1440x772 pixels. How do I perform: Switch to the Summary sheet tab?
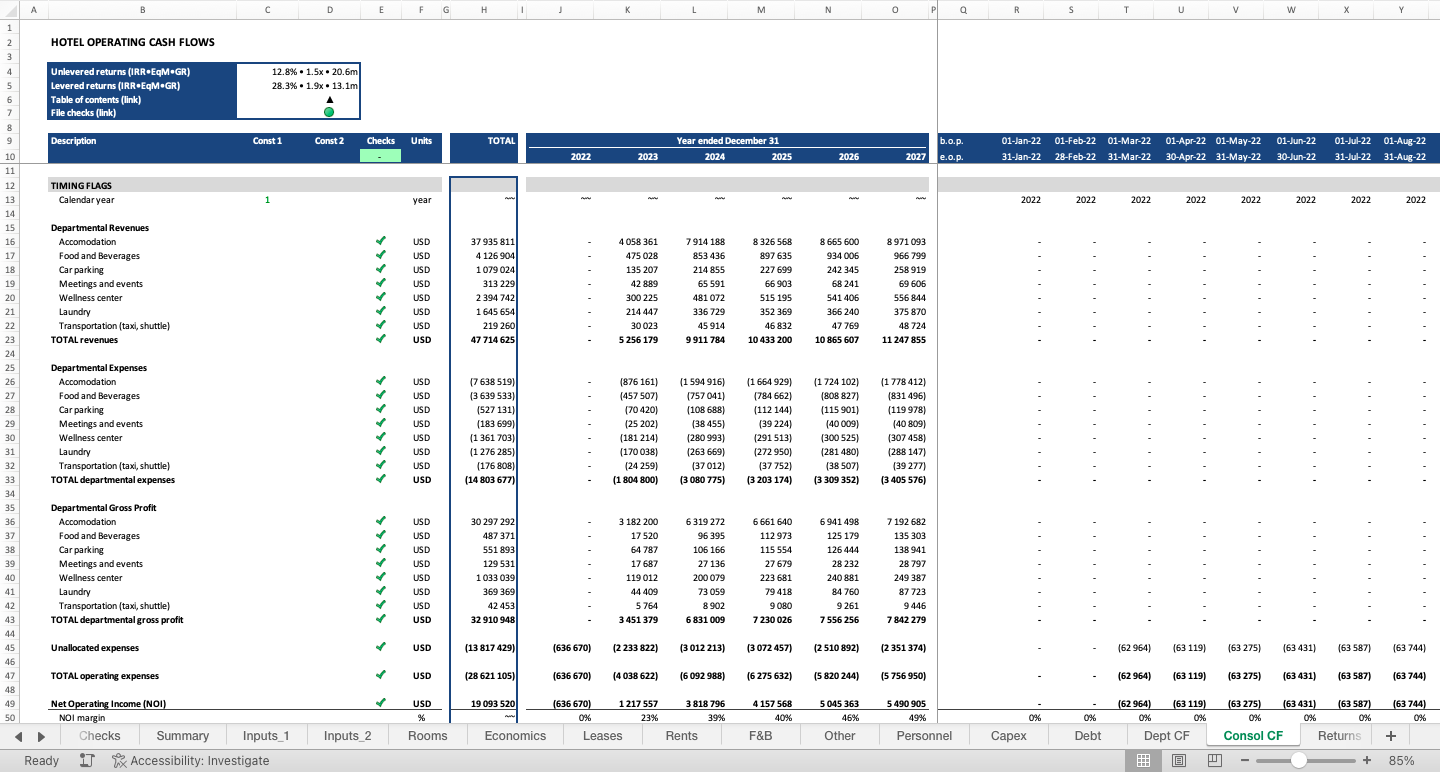[183, 735]
